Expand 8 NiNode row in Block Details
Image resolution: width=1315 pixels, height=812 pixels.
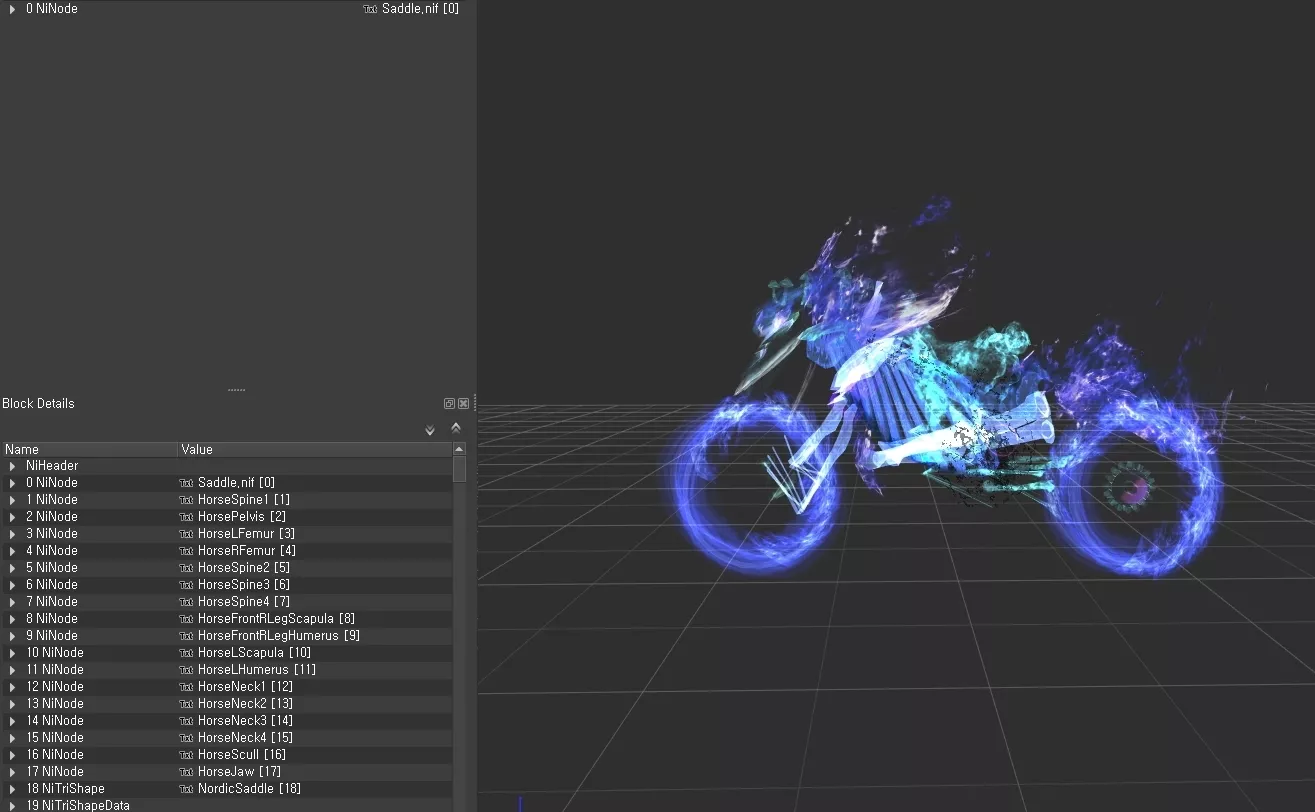click(x=12, y=619)
